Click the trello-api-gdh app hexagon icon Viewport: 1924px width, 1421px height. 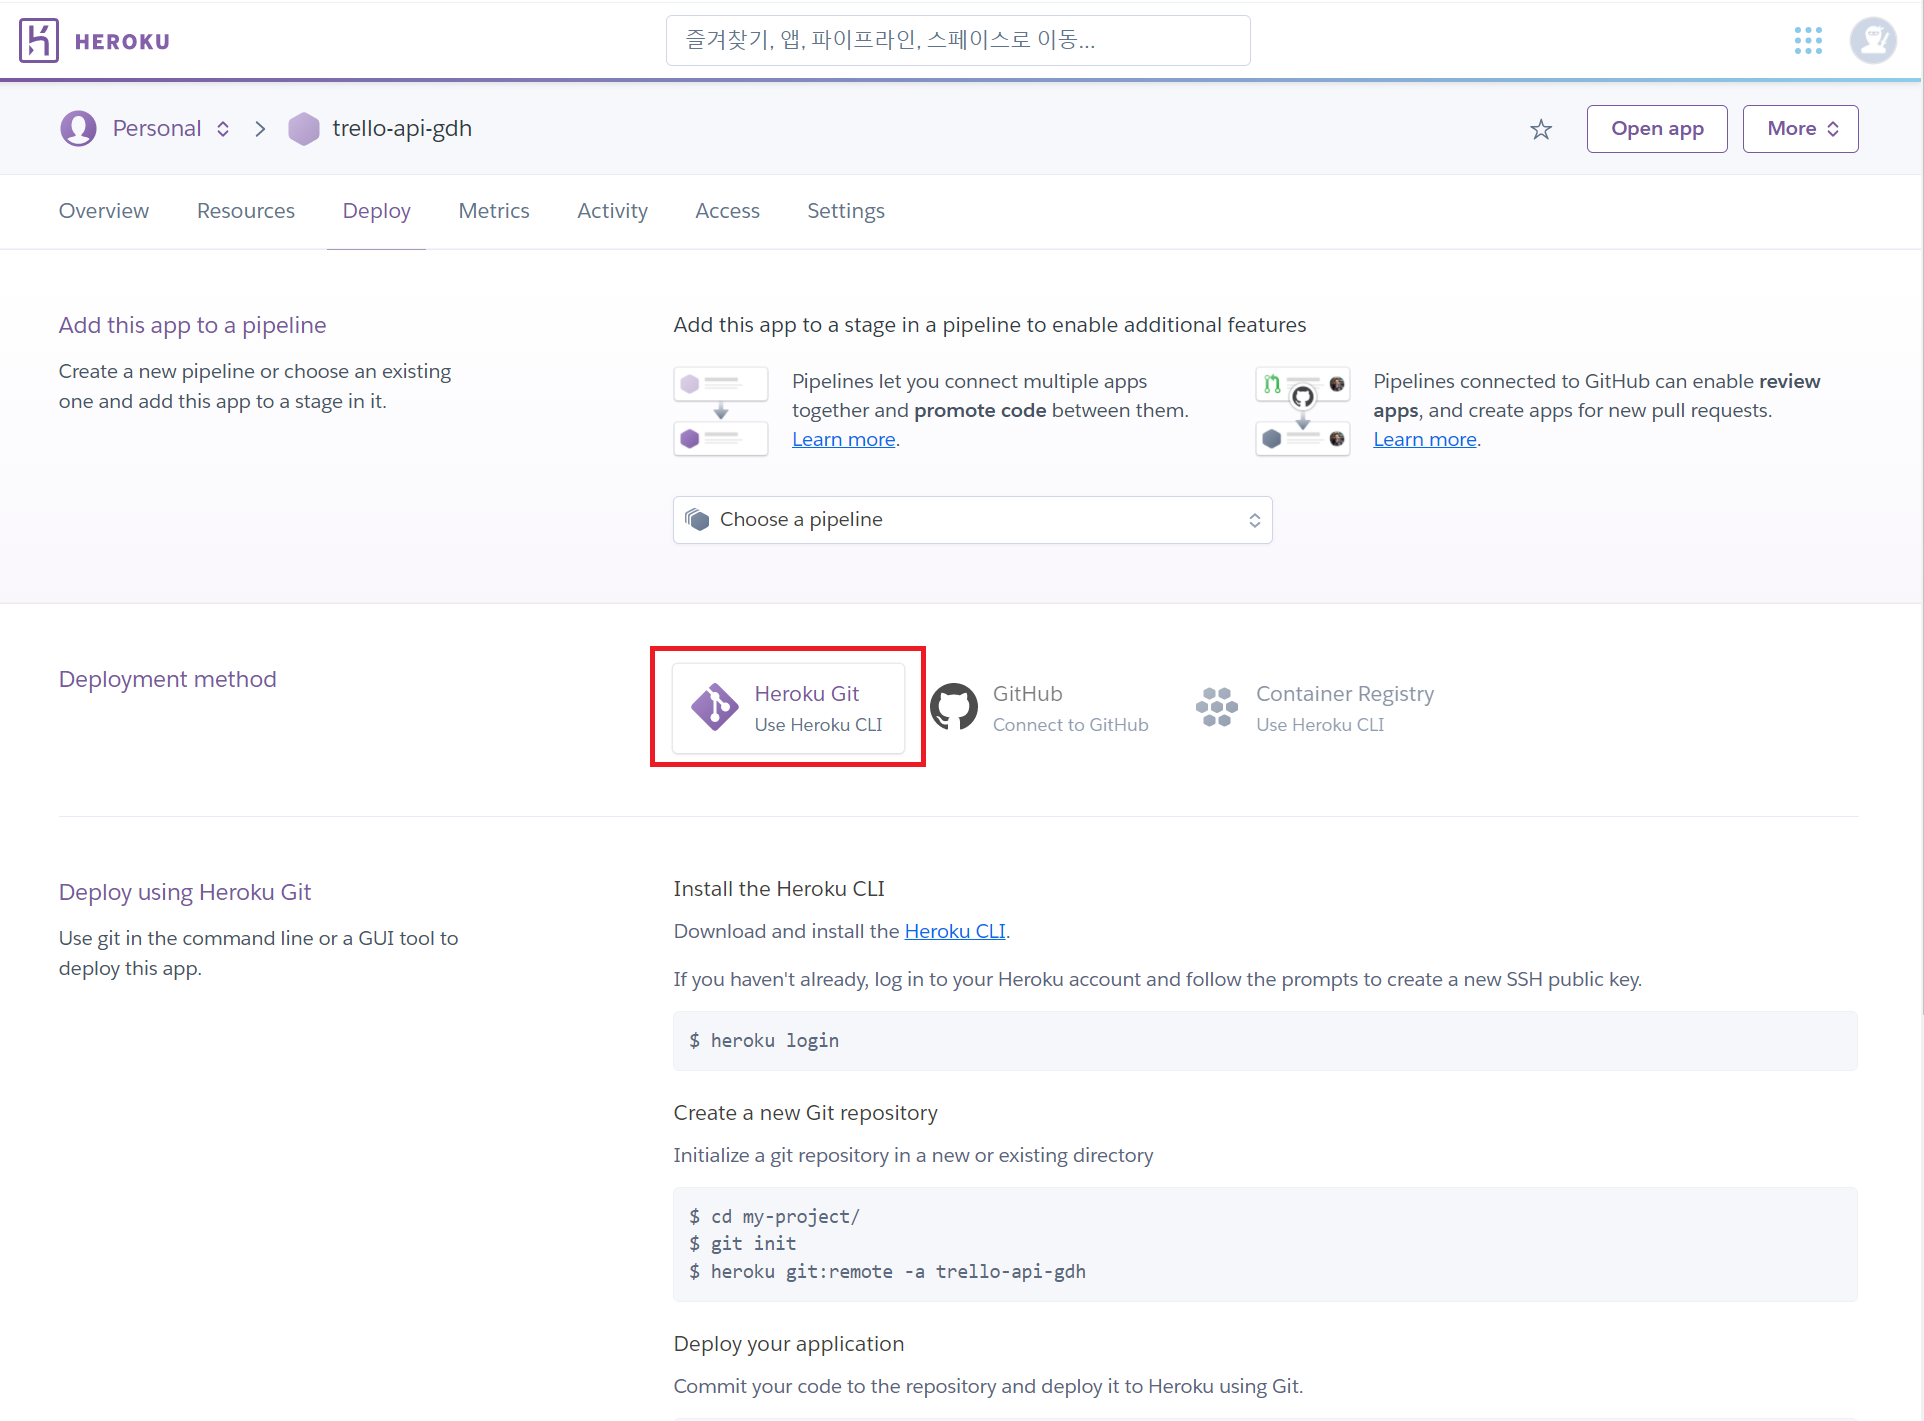303,129
